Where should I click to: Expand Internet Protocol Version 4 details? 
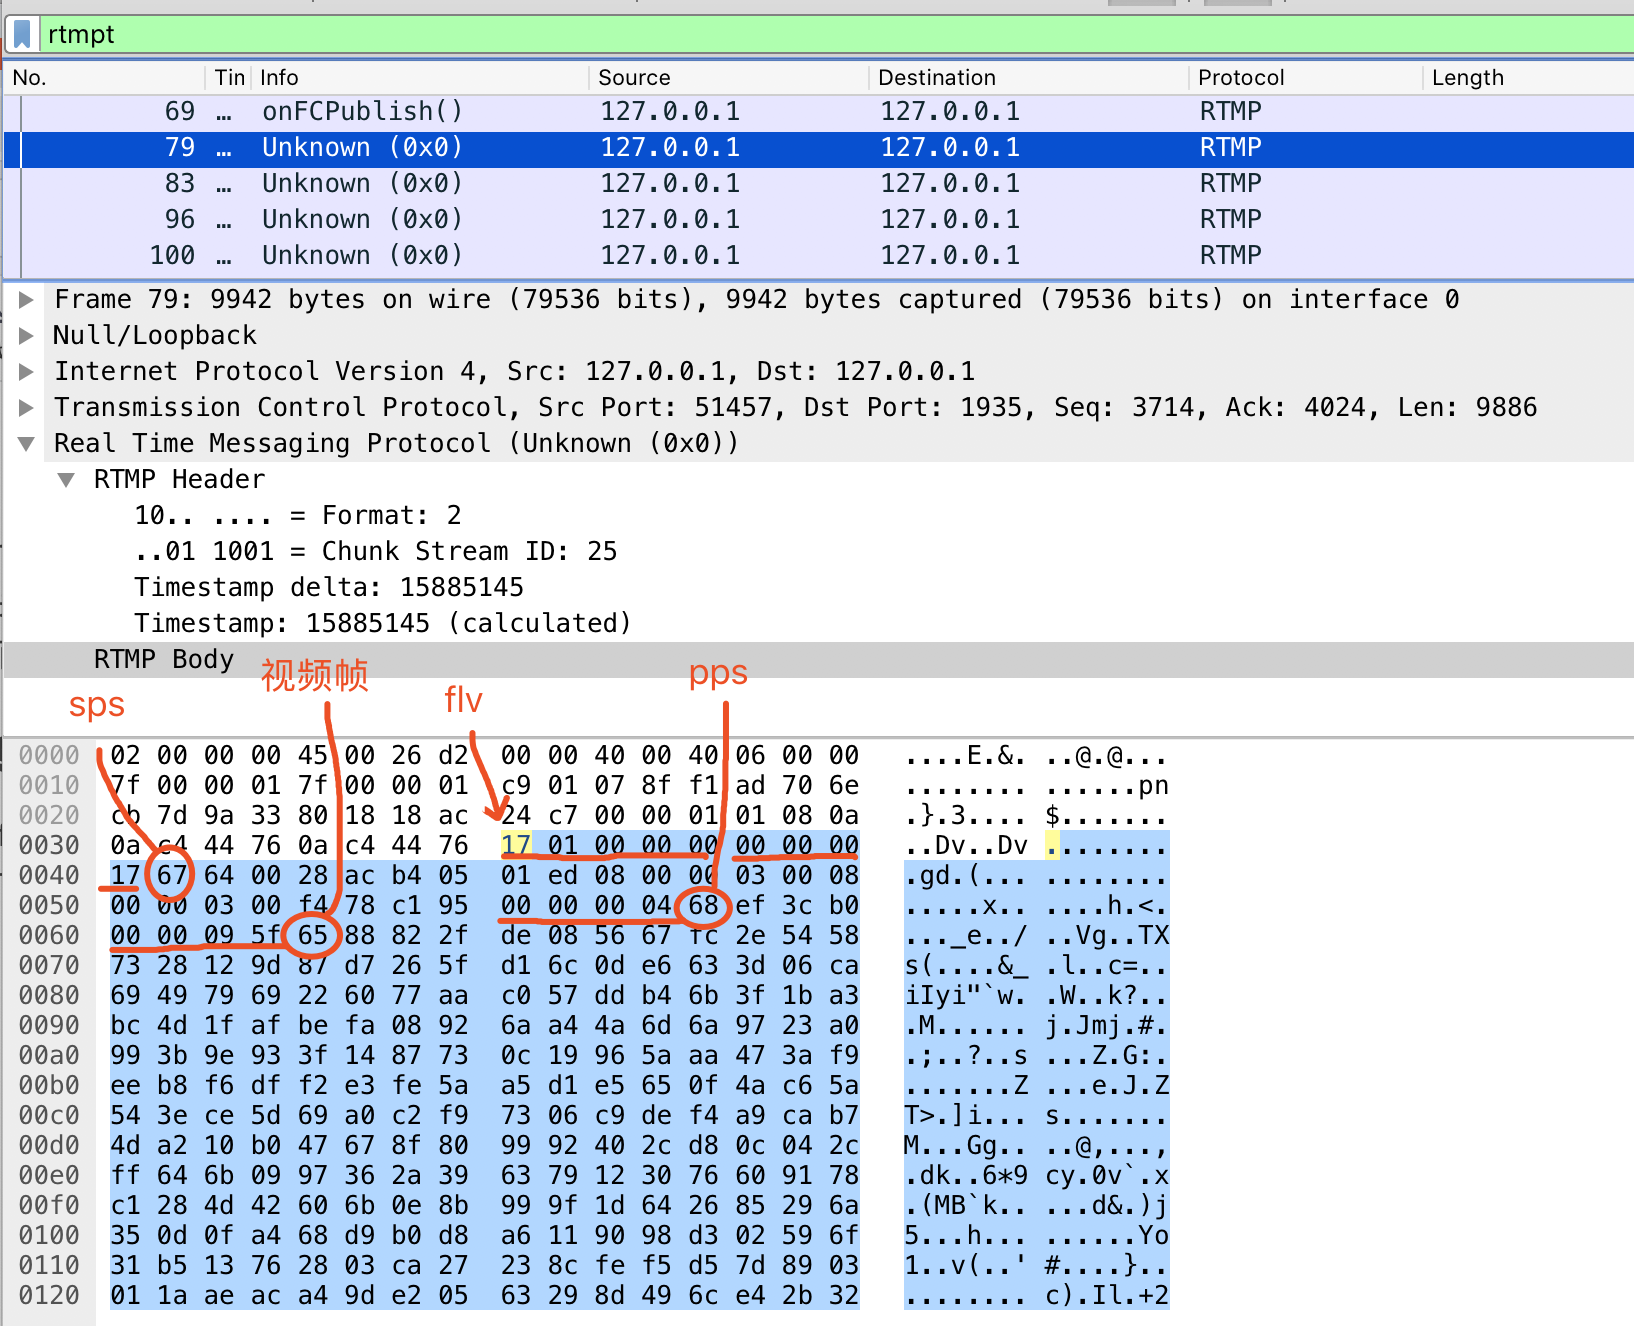27,371
